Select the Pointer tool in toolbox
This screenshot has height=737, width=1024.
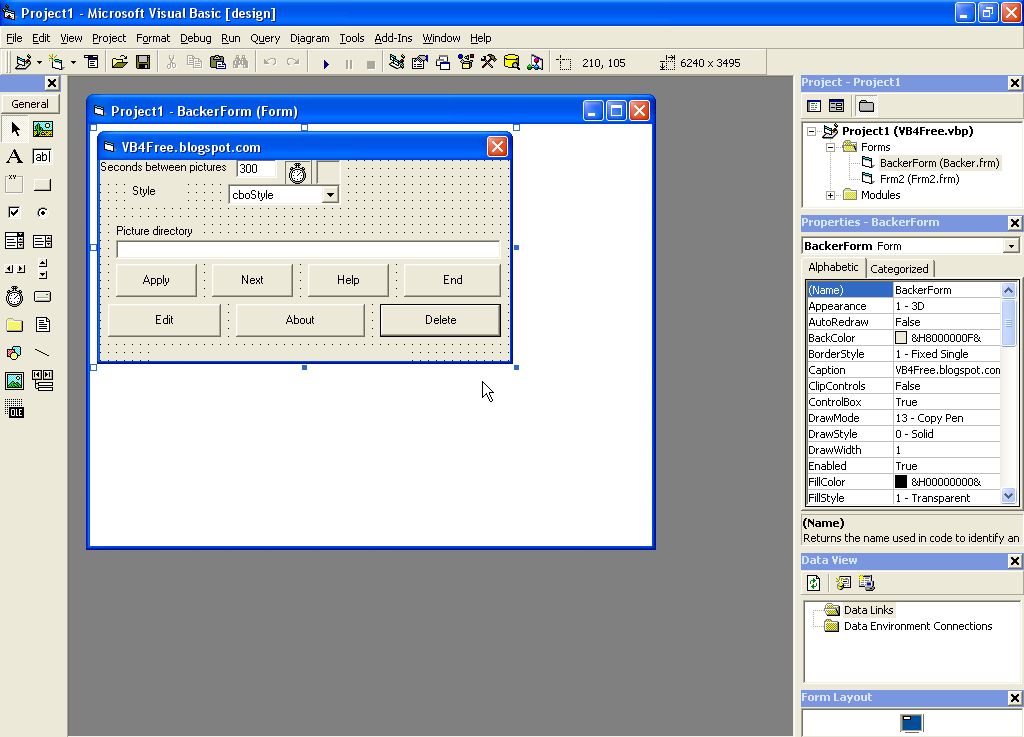point(14,129)
